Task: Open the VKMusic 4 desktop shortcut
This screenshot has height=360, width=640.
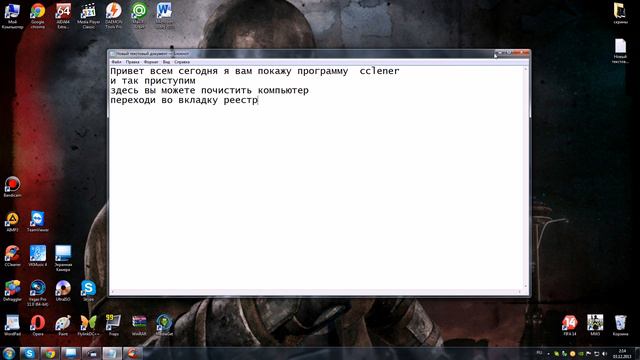Action: point(38,256)
